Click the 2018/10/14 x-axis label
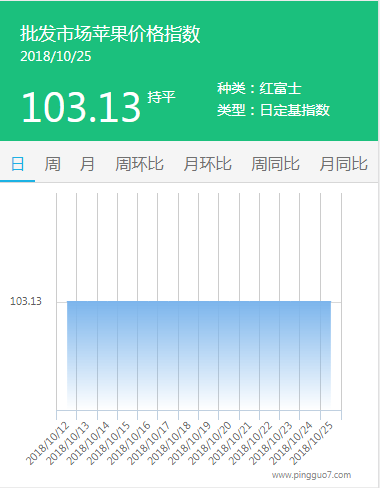The width and height of the screenshot is (380, 488). click(x=88, y=443)
